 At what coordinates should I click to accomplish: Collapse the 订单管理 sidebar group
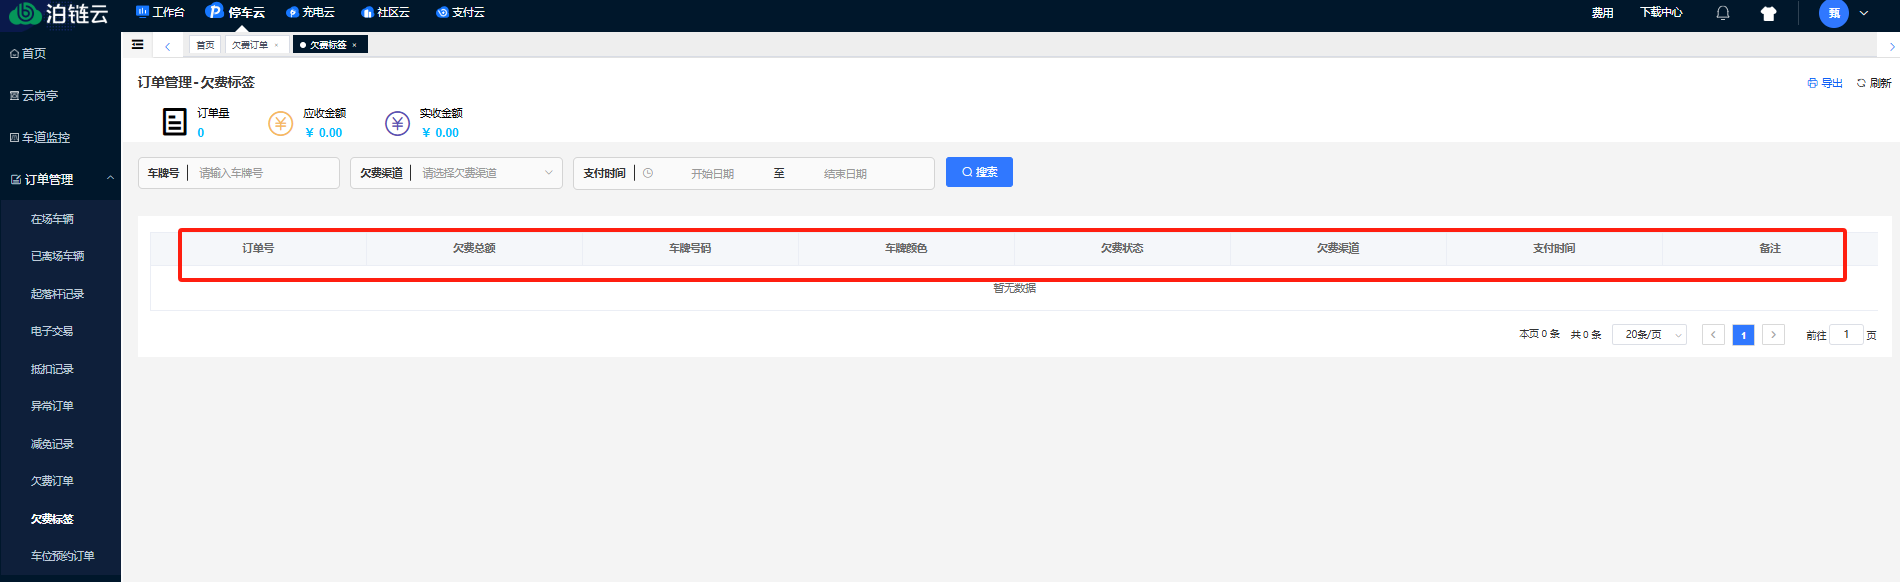tap(60, 179)
